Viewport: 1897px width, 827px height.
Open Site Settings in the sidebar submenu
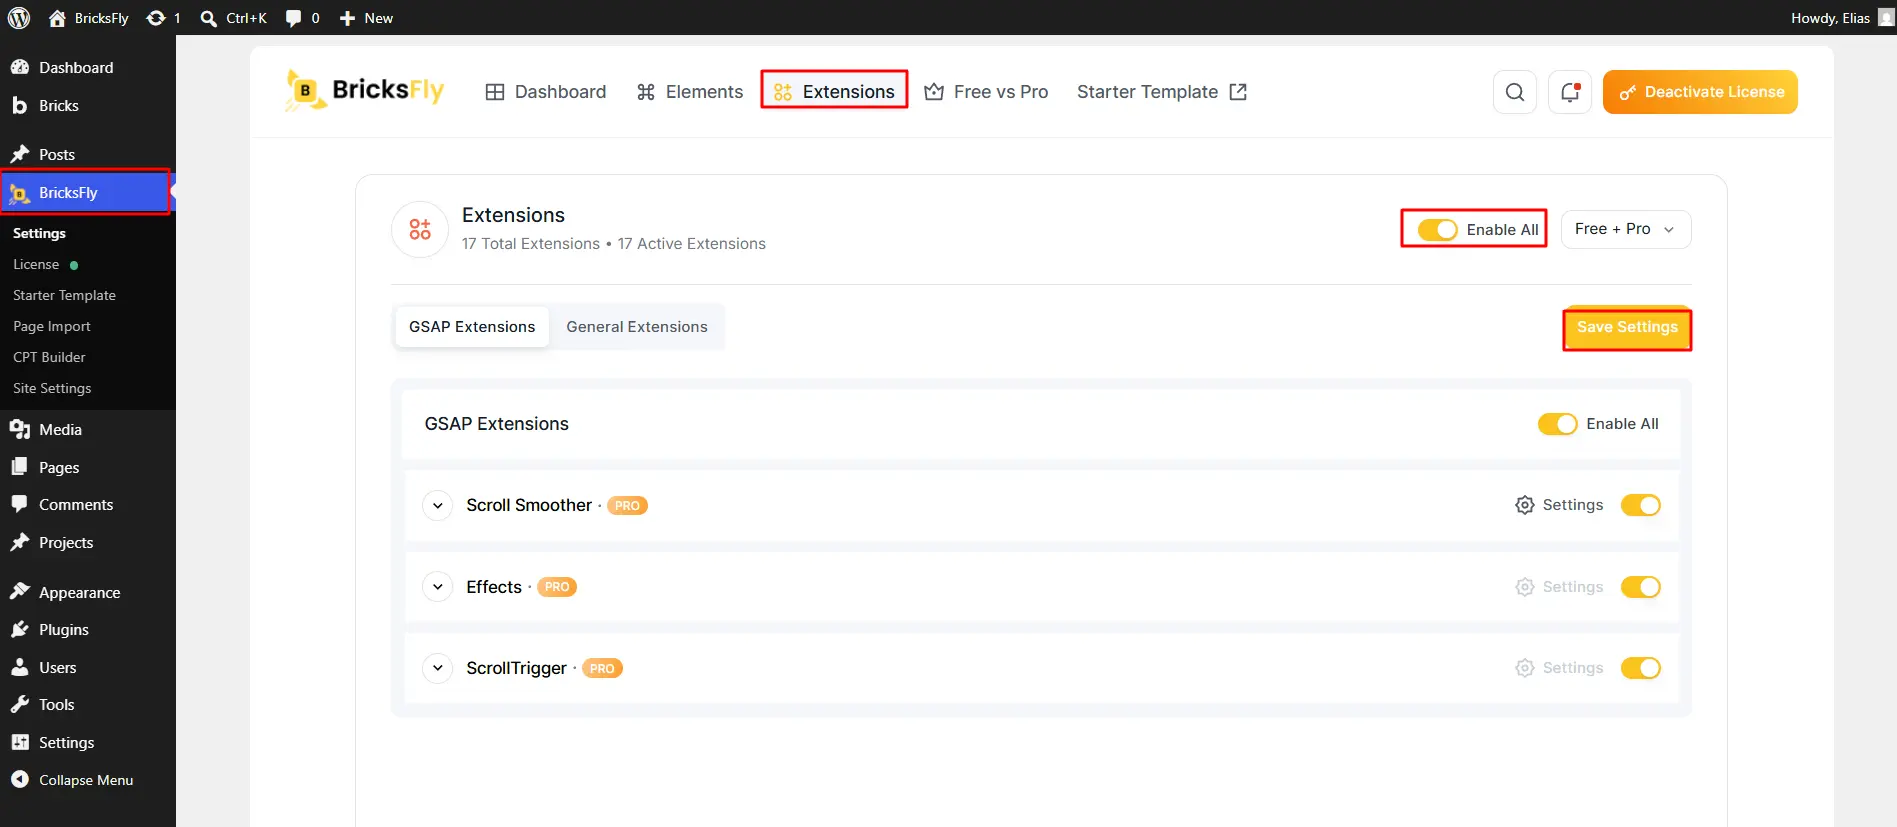(52, 388)
